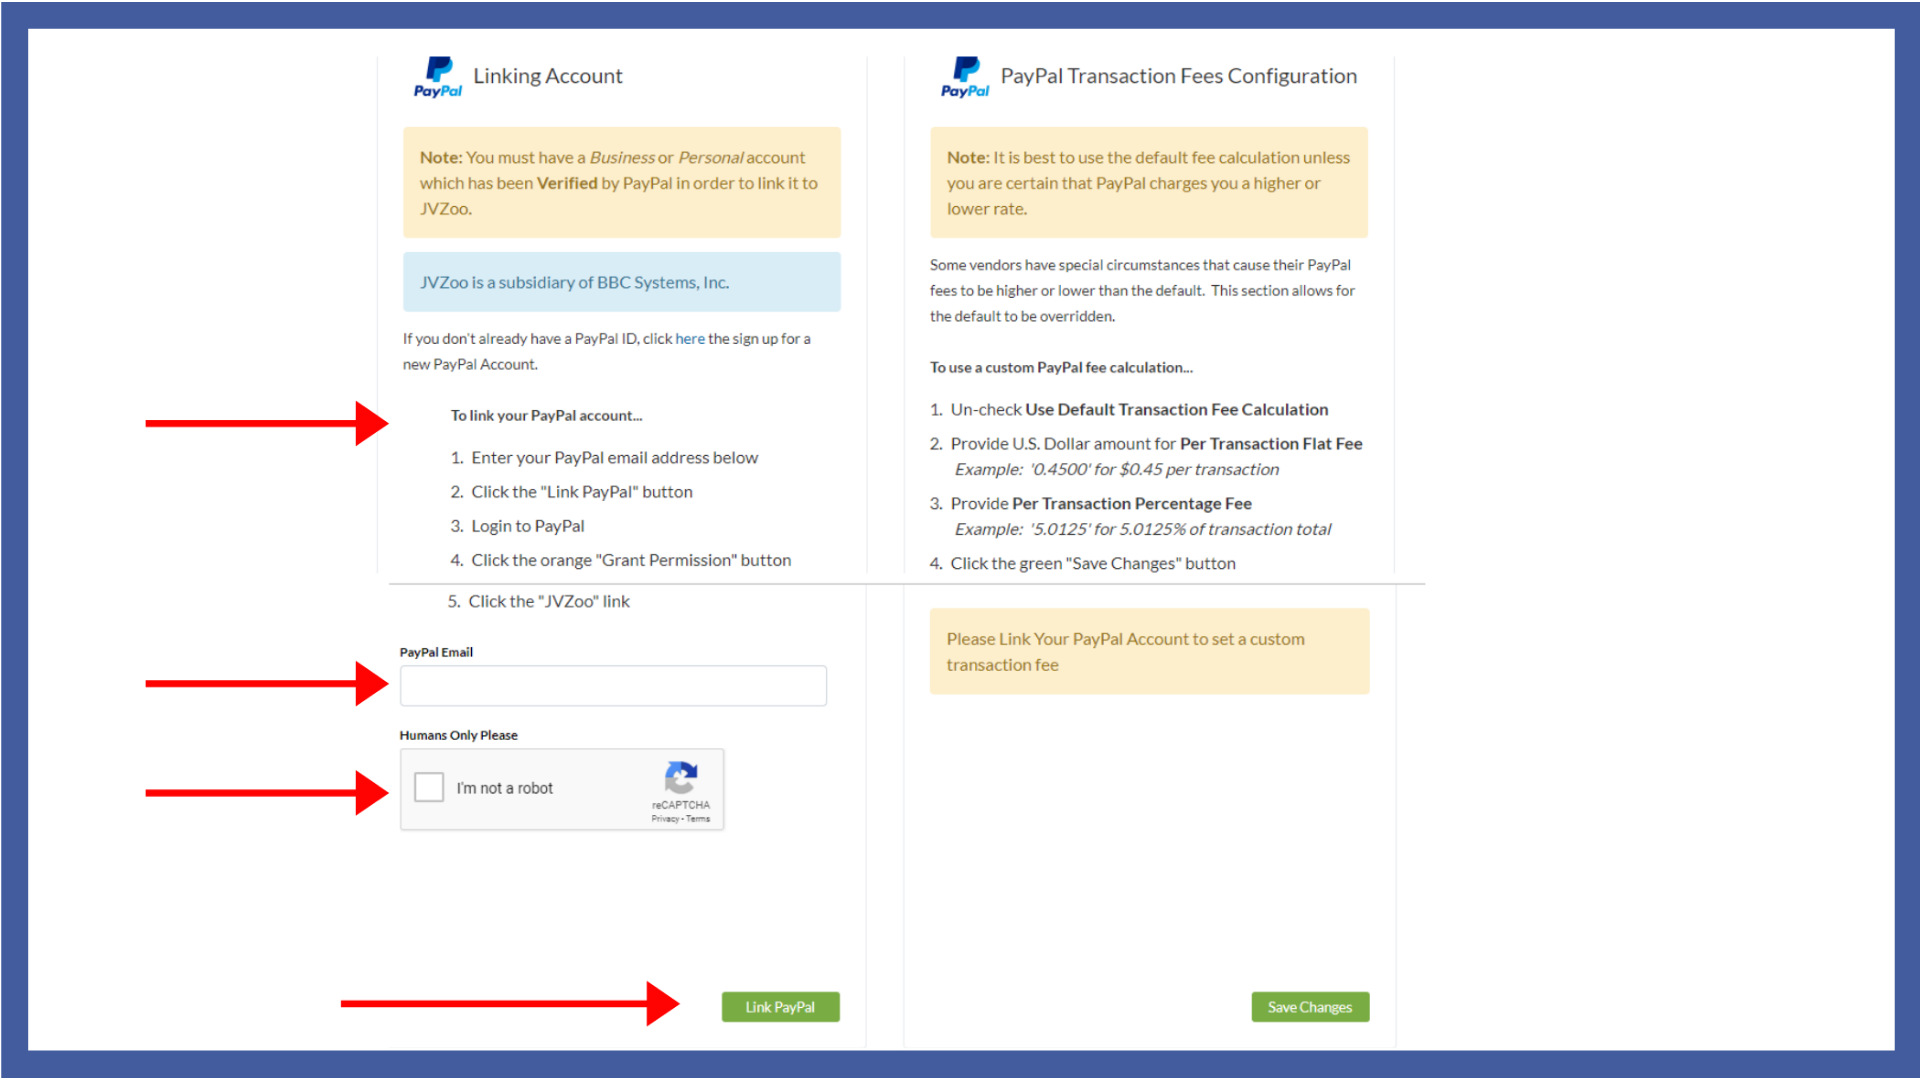Screen dimensions: 1920x1080
Task: Click the reCAPTCHA logo icon
Action: click(x=681, y=778)
